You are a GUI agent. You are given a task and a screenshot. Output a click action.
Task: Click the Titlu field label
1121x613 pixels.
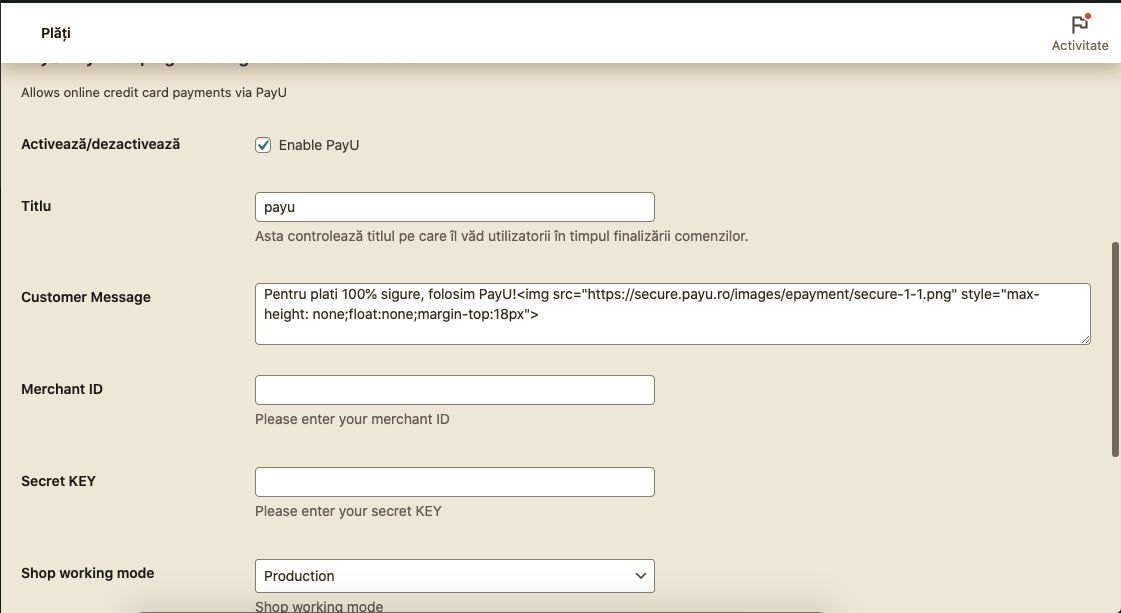pyautogui.click(x=36, y=206)
